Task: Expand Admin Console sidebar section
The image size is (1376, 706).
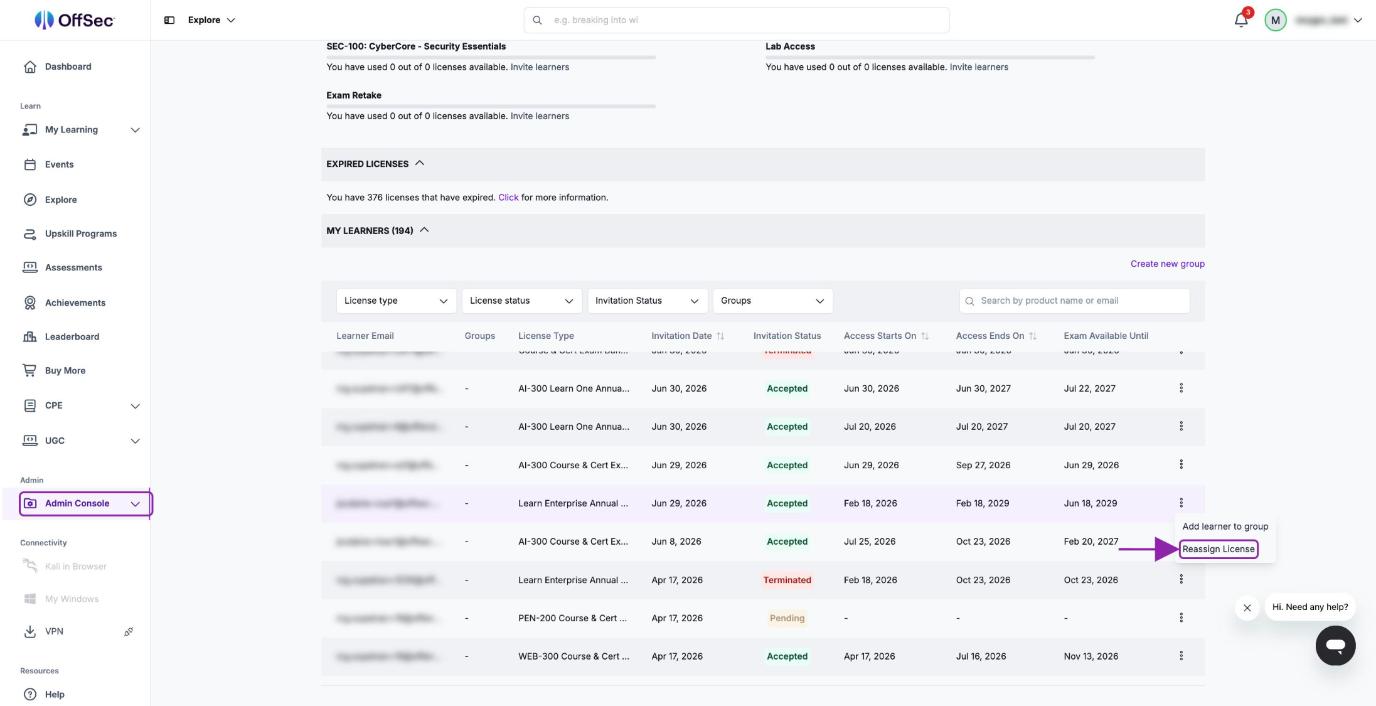Action: (135, 504)
